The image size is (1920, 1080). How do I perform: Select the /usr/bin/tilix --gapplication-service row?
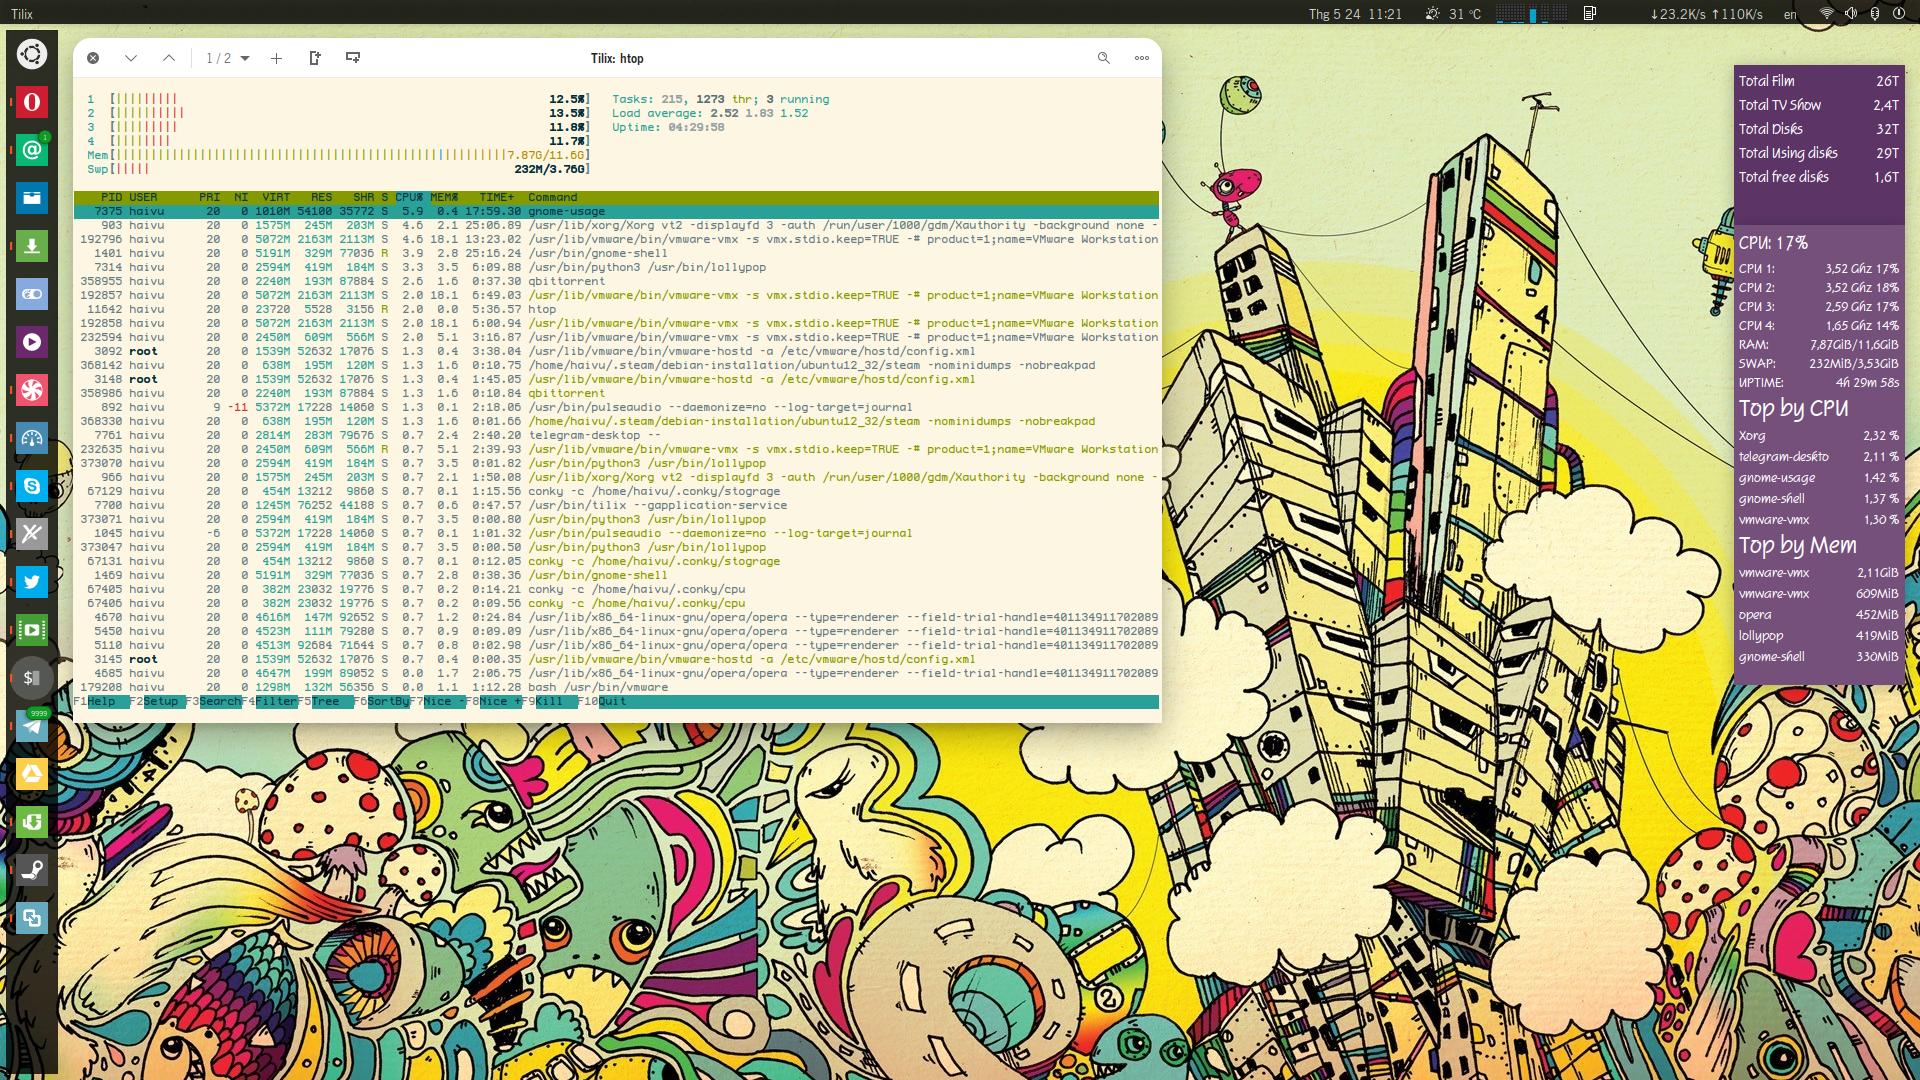click(616, 506)
